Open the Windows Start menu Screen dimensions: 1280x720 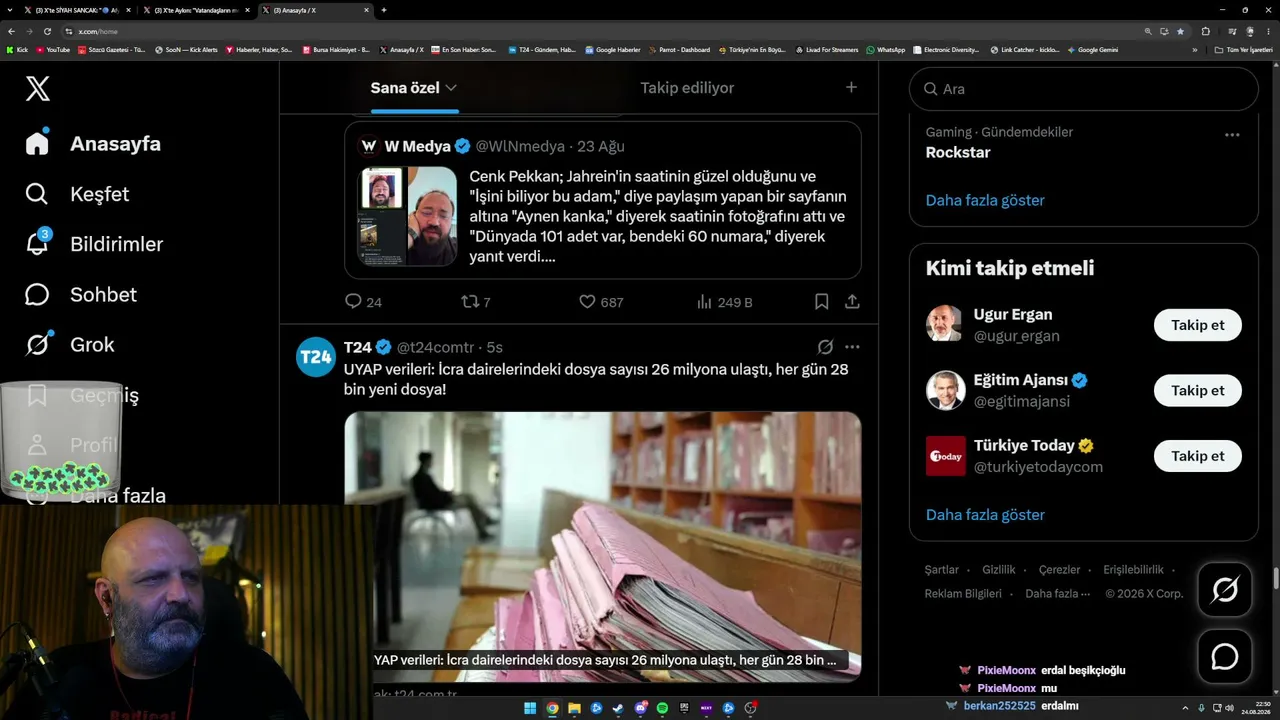tap(530, 708)
